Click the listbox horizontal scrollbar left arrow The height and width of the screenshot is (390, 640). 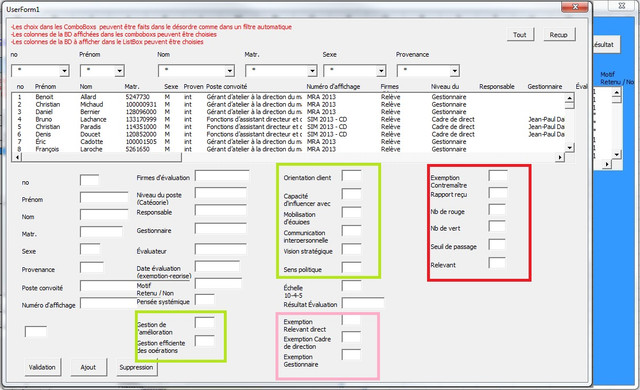pos(17,157)
